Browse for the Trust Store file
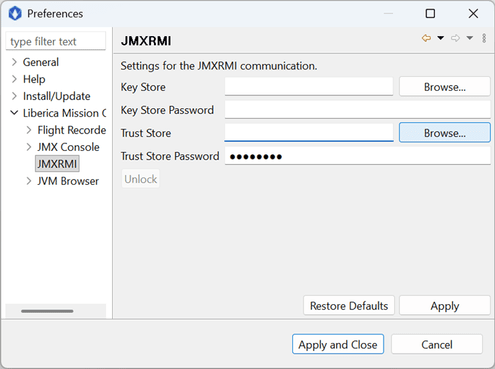The height and width of the screenshot is (369, 495). pyautogui.click(x=445, y=133)
